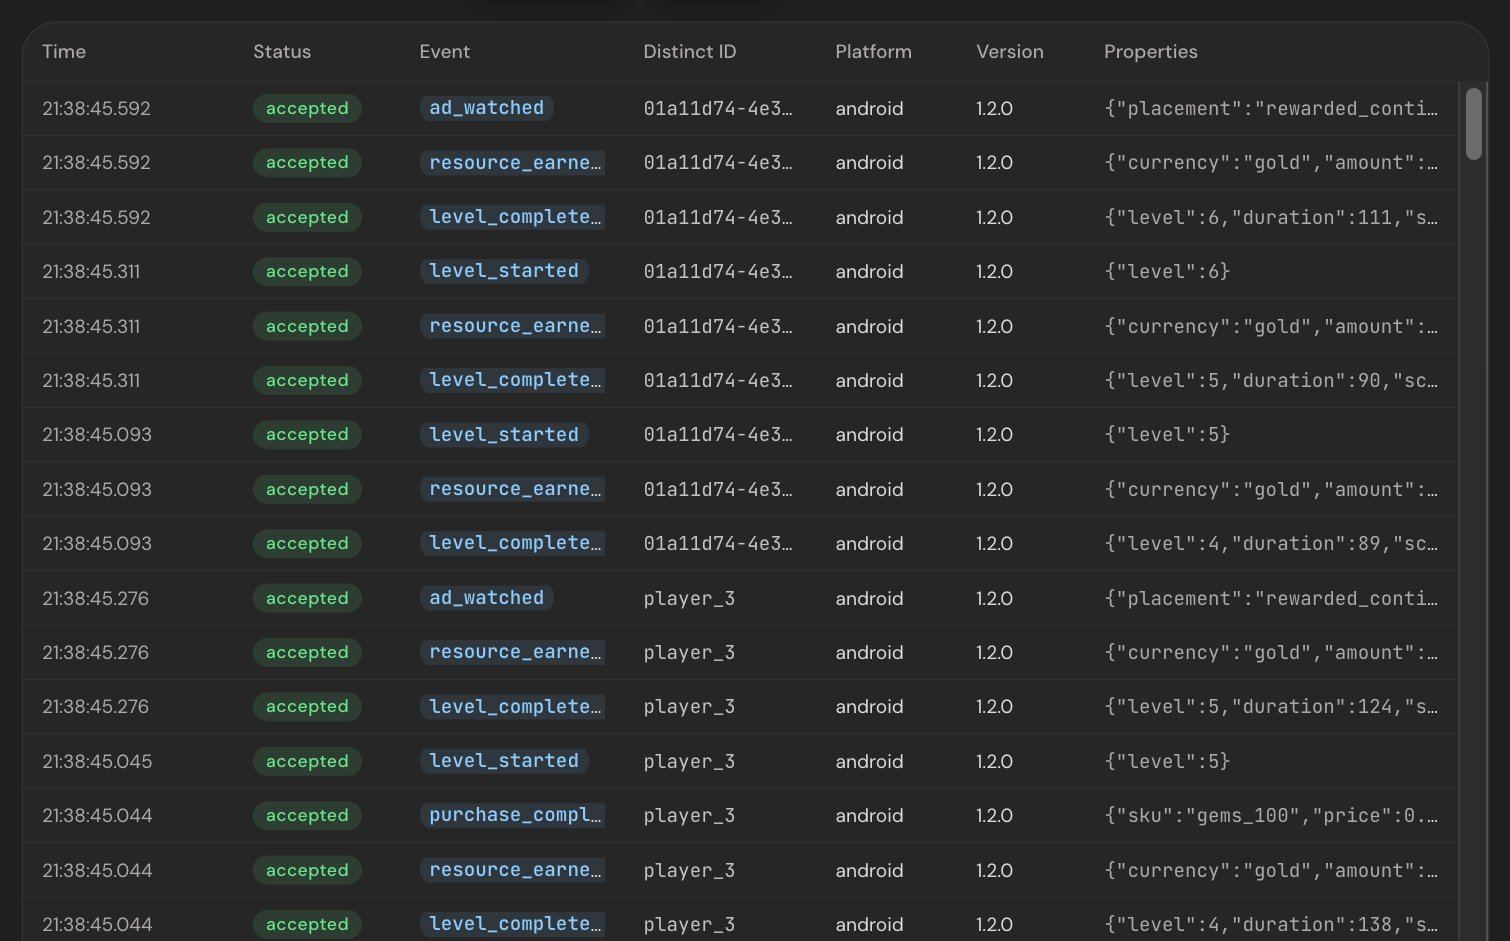
Task: Click resource_earne… event tag at 21:38:45.093
Action: 512,489
